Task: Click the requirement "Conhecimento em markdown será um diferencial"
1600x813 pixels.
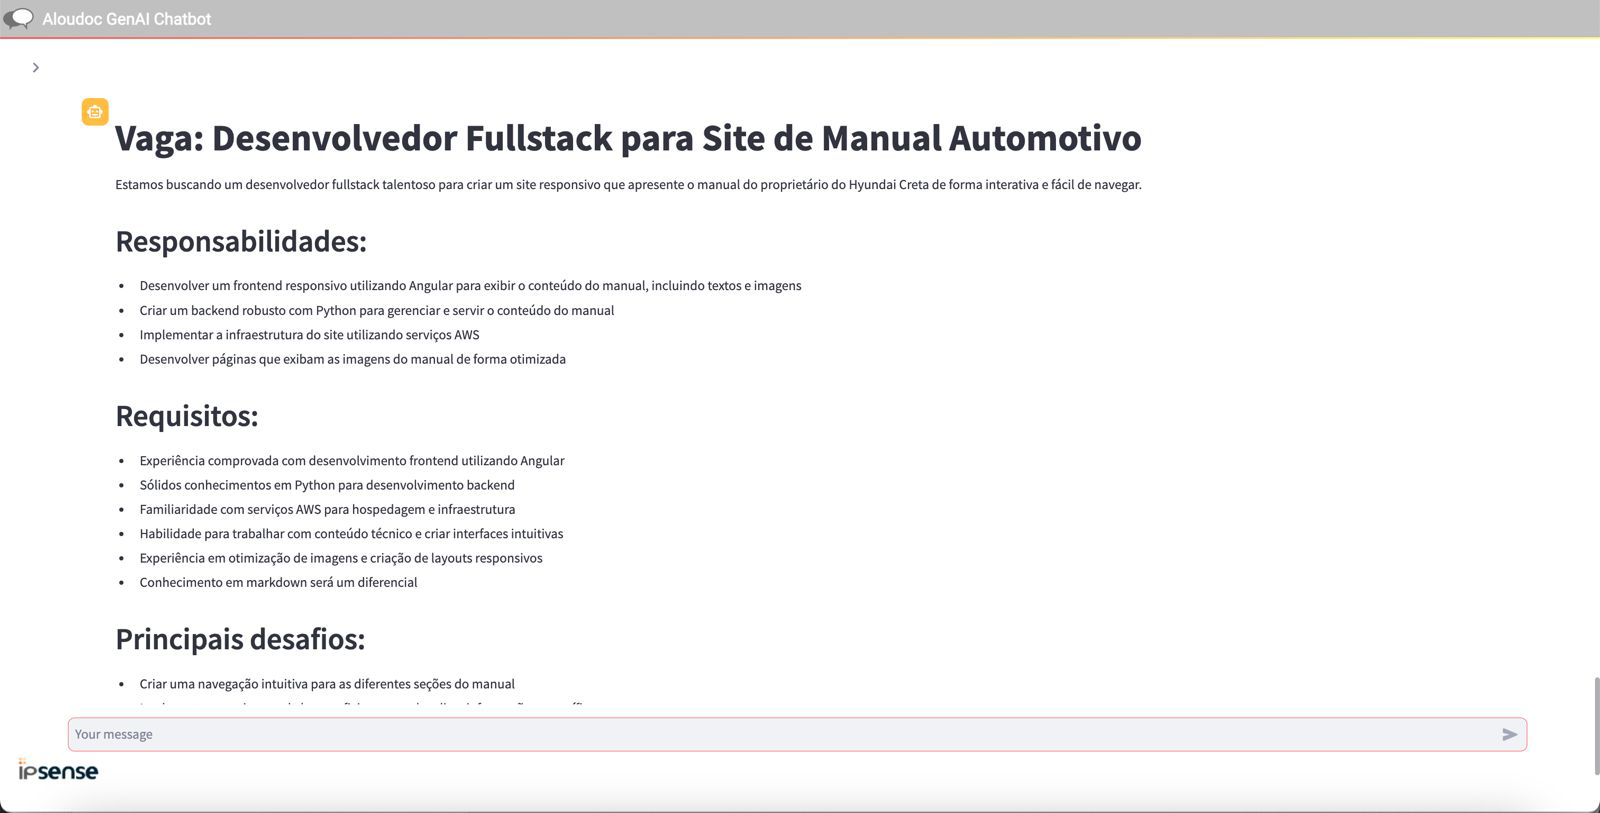Action: click(x=278, y=582)
